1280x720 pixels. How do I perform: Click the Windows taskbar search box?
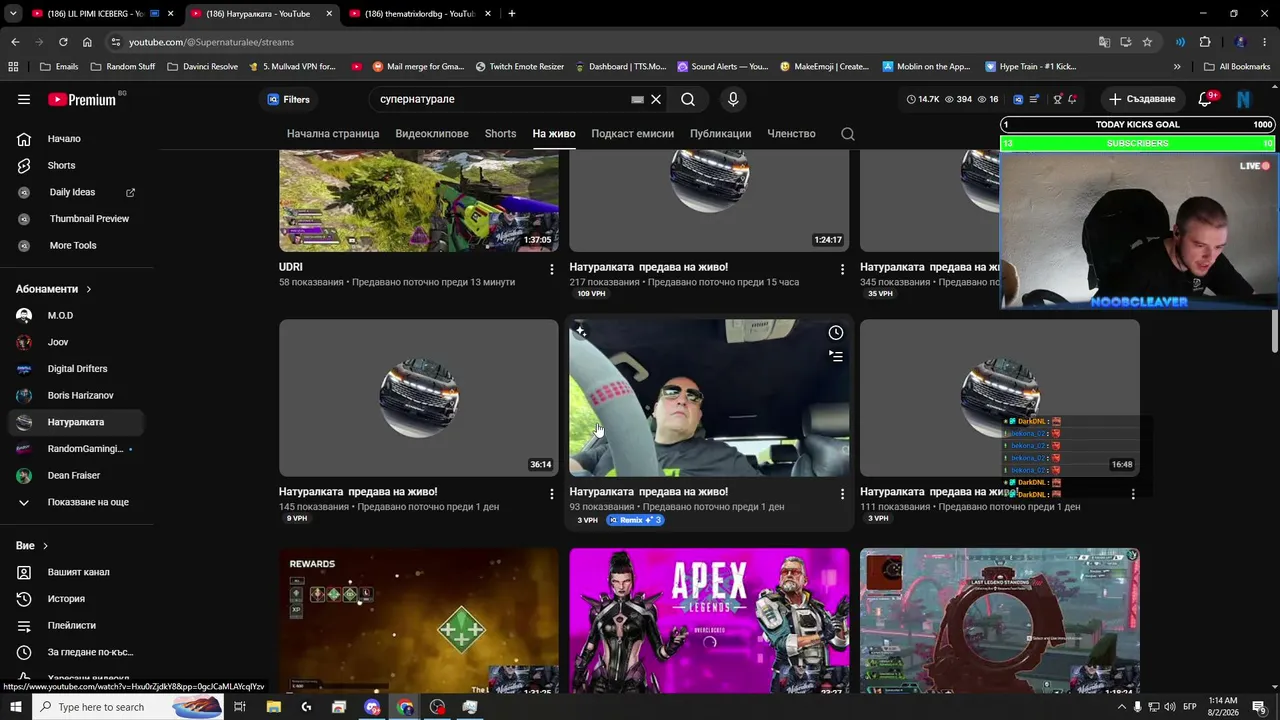tap(128, 707)
